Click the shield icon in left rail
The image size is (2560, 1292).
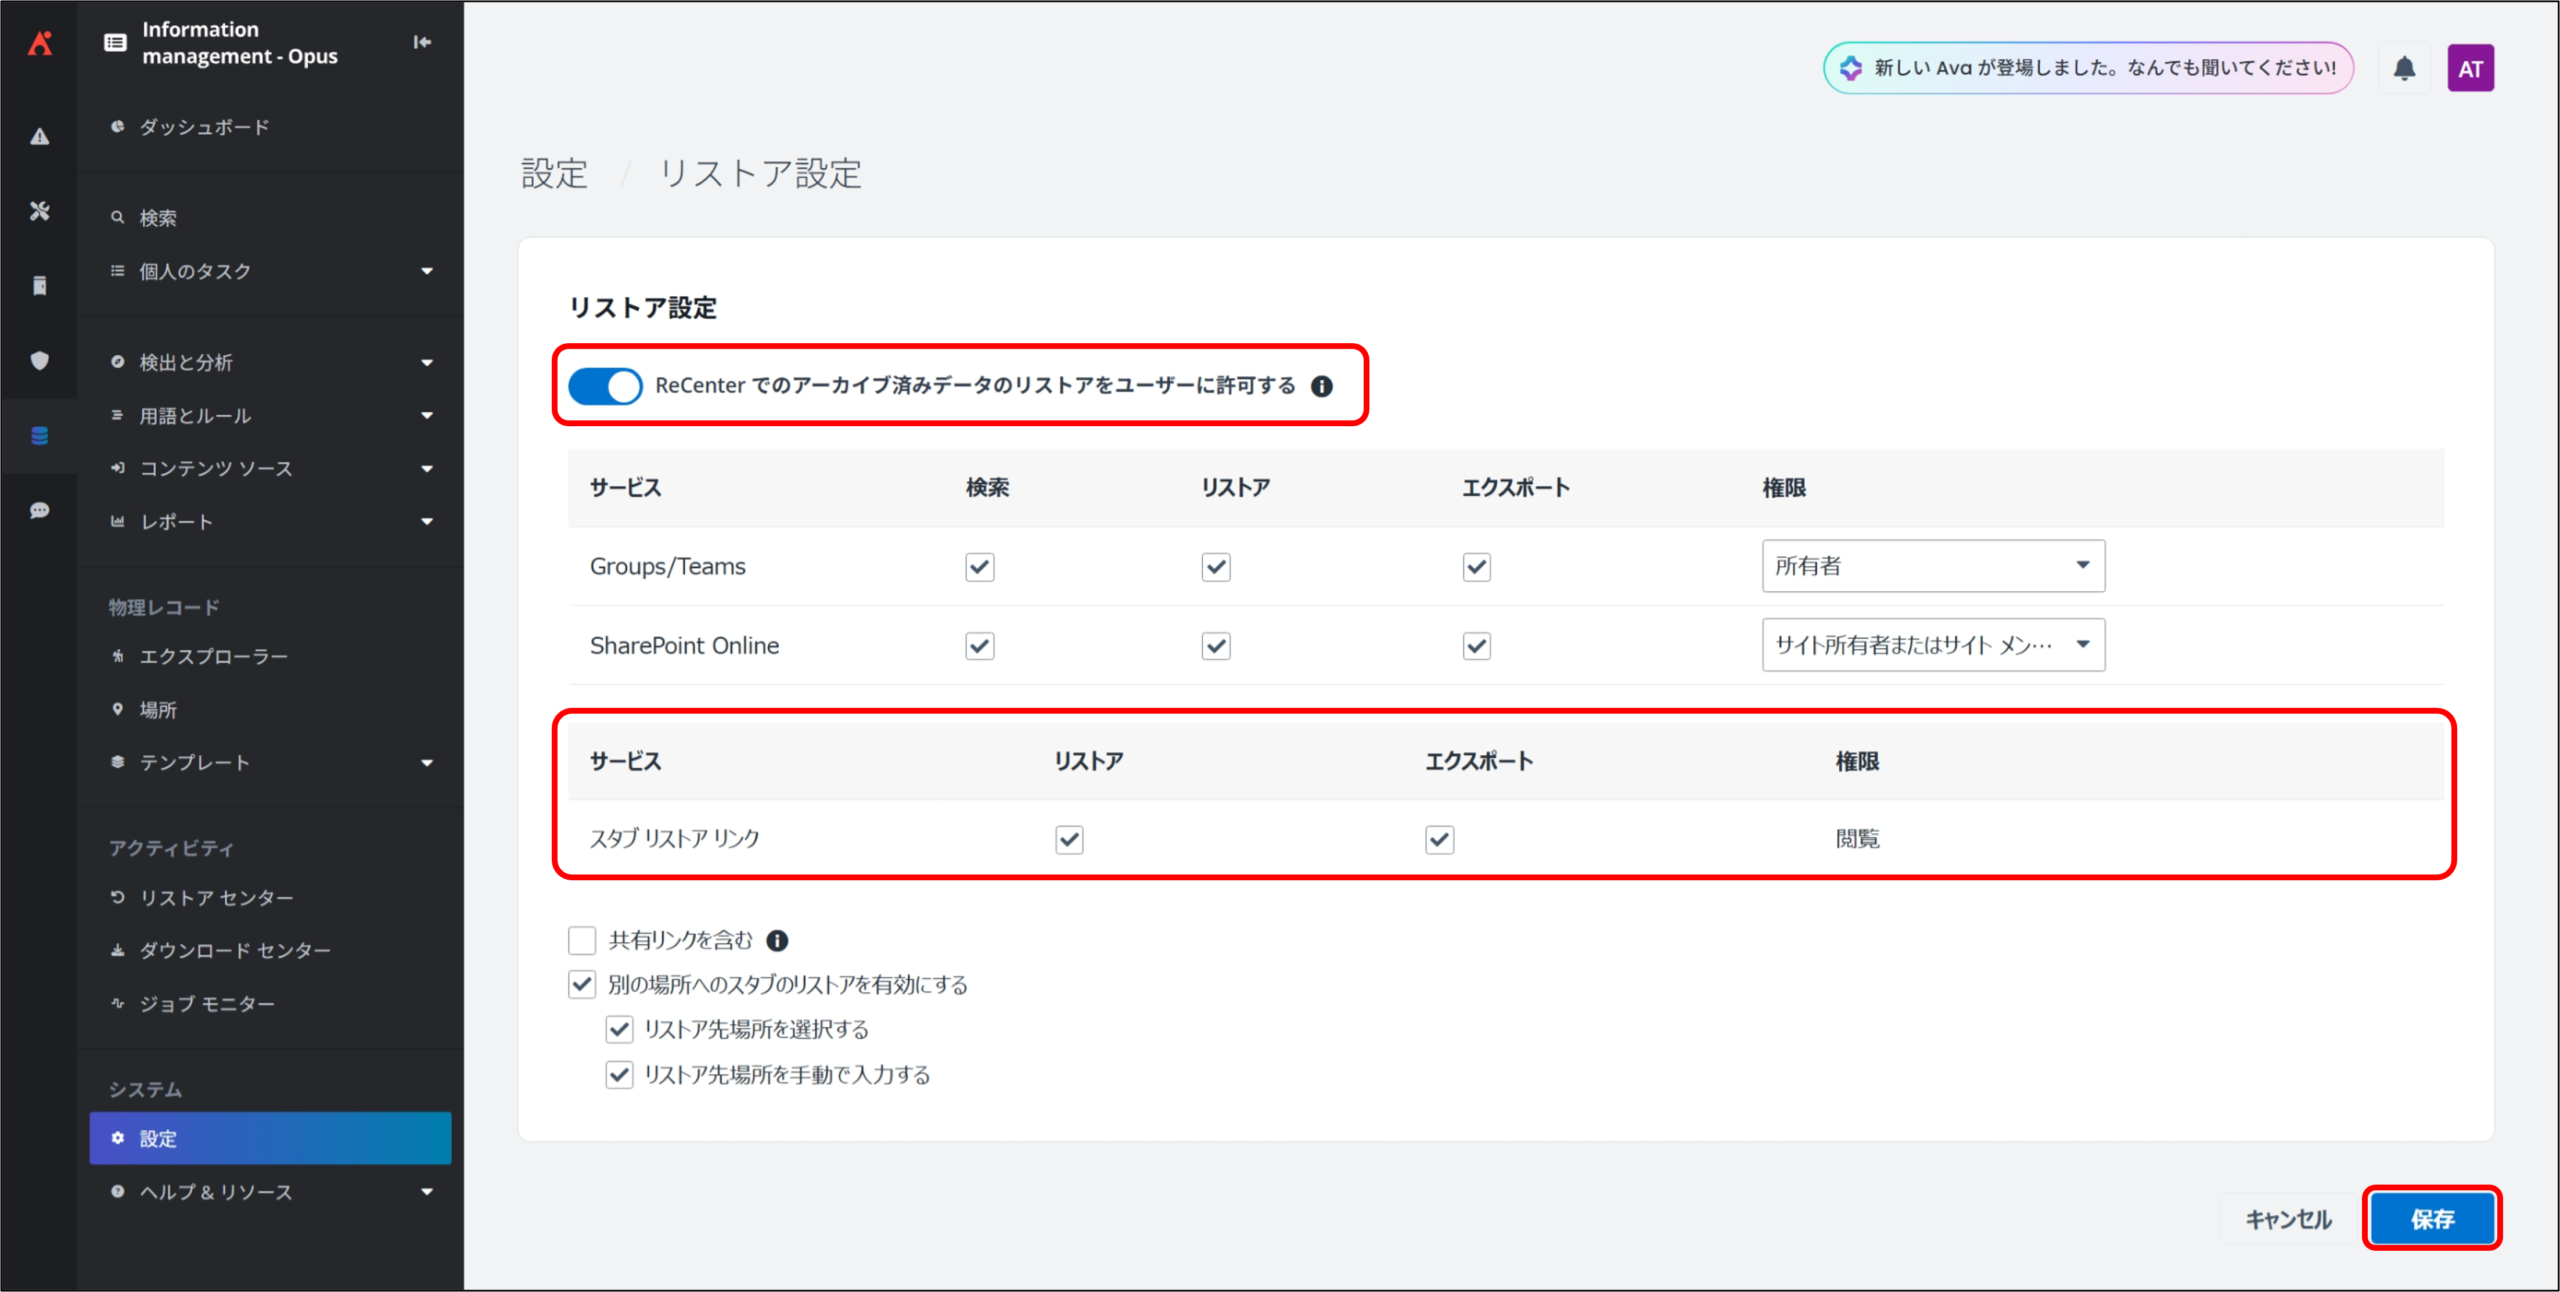pyautogui.click(x=39, y=360)
